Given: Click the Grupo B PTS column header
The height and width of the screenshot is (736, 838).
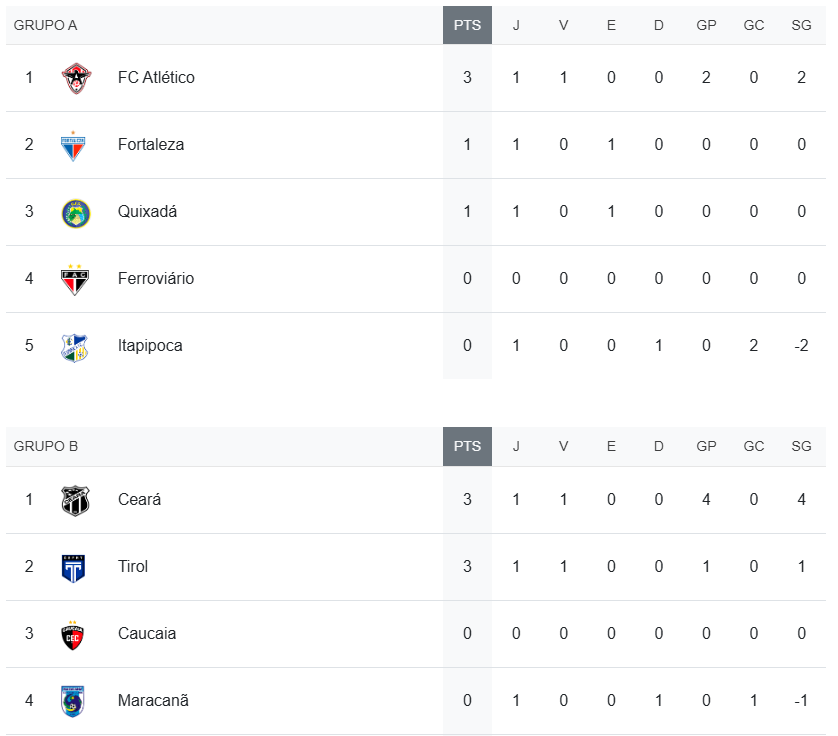Looking at the screenshot, I should click(x=467, y=446).
